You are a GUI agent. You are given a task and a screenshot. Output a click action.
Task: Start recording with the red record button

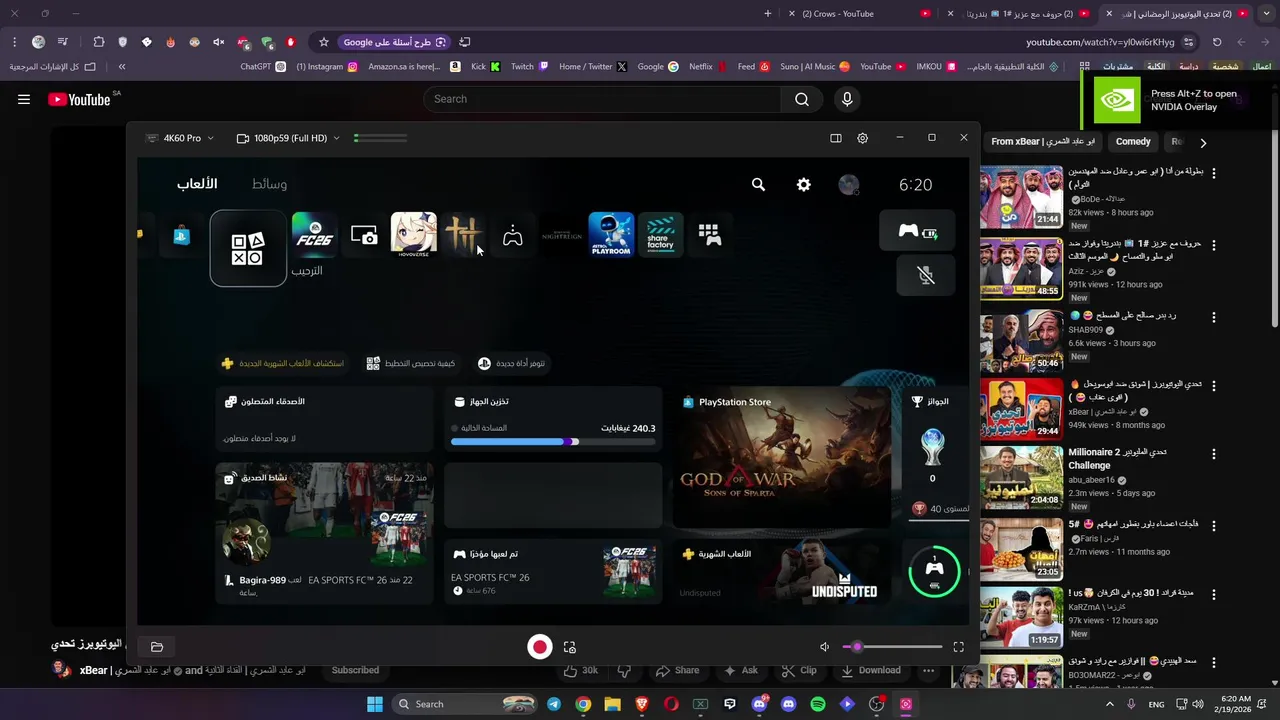coord(540,647)
